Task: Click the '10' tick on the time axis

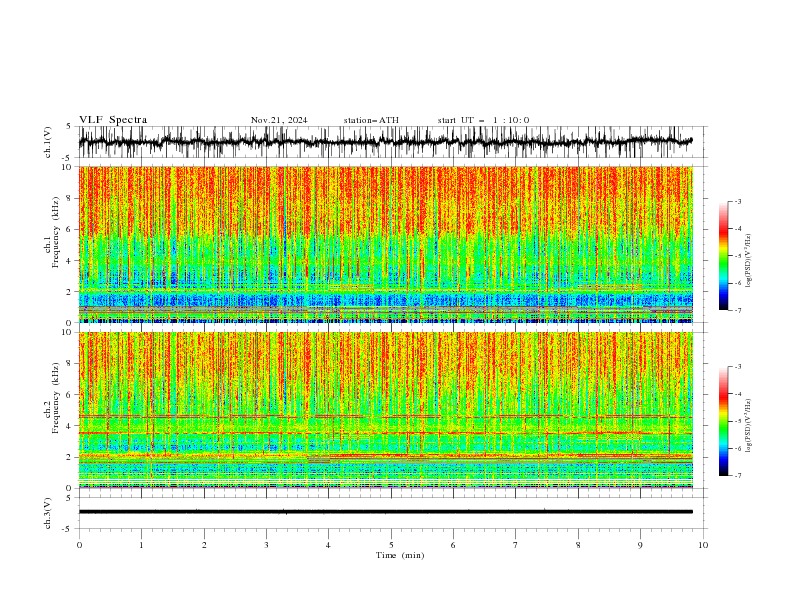Action: coord(703,545)
